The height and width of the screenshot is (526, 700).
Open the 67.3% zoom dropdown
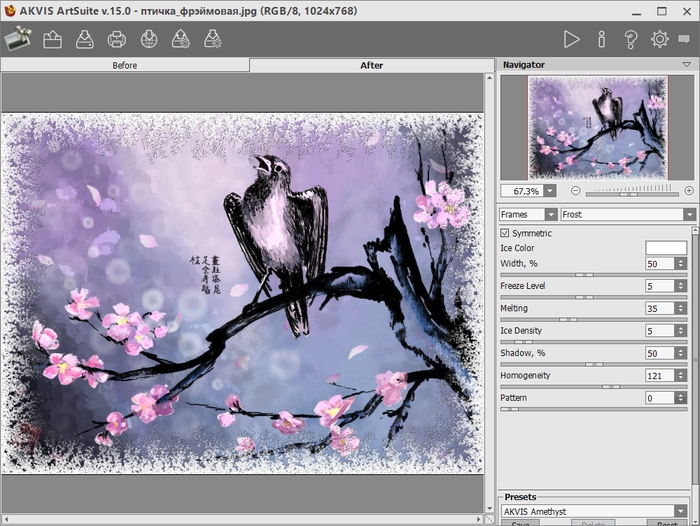[550, 191]
